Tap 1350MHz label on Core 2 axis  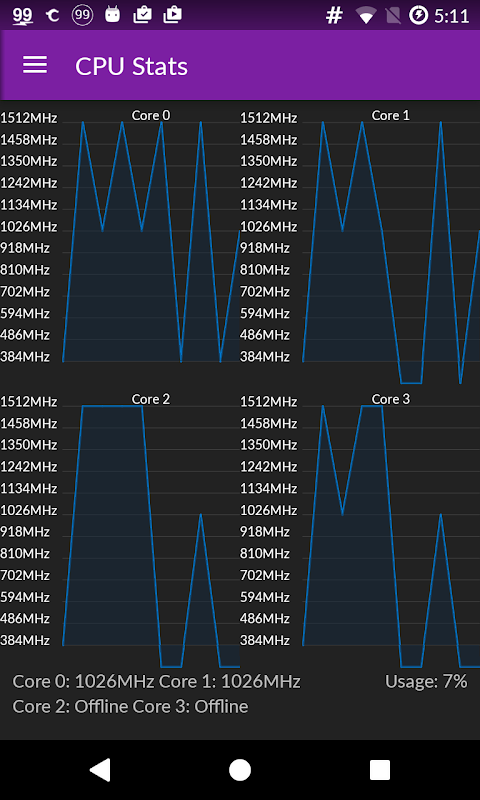(29, 445)
